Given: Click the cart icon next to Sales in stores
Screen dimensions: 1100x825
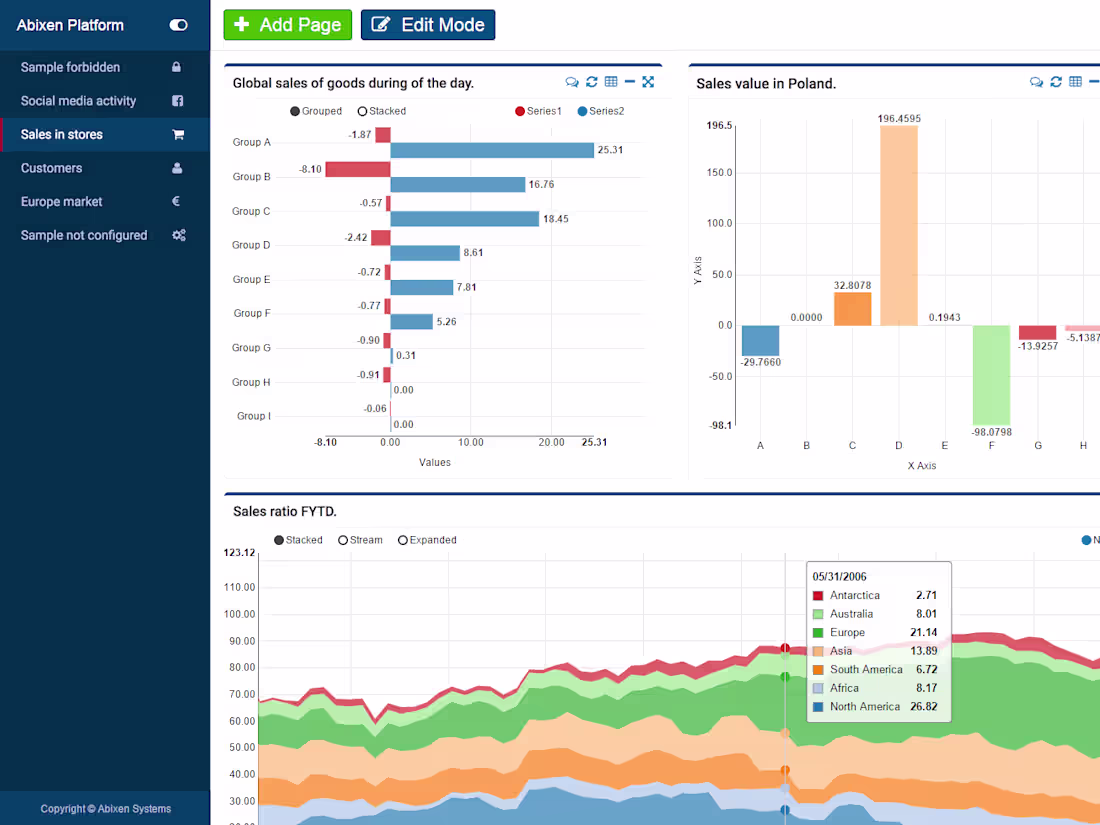Looking at the screenshot, I should tap(180, 134).
